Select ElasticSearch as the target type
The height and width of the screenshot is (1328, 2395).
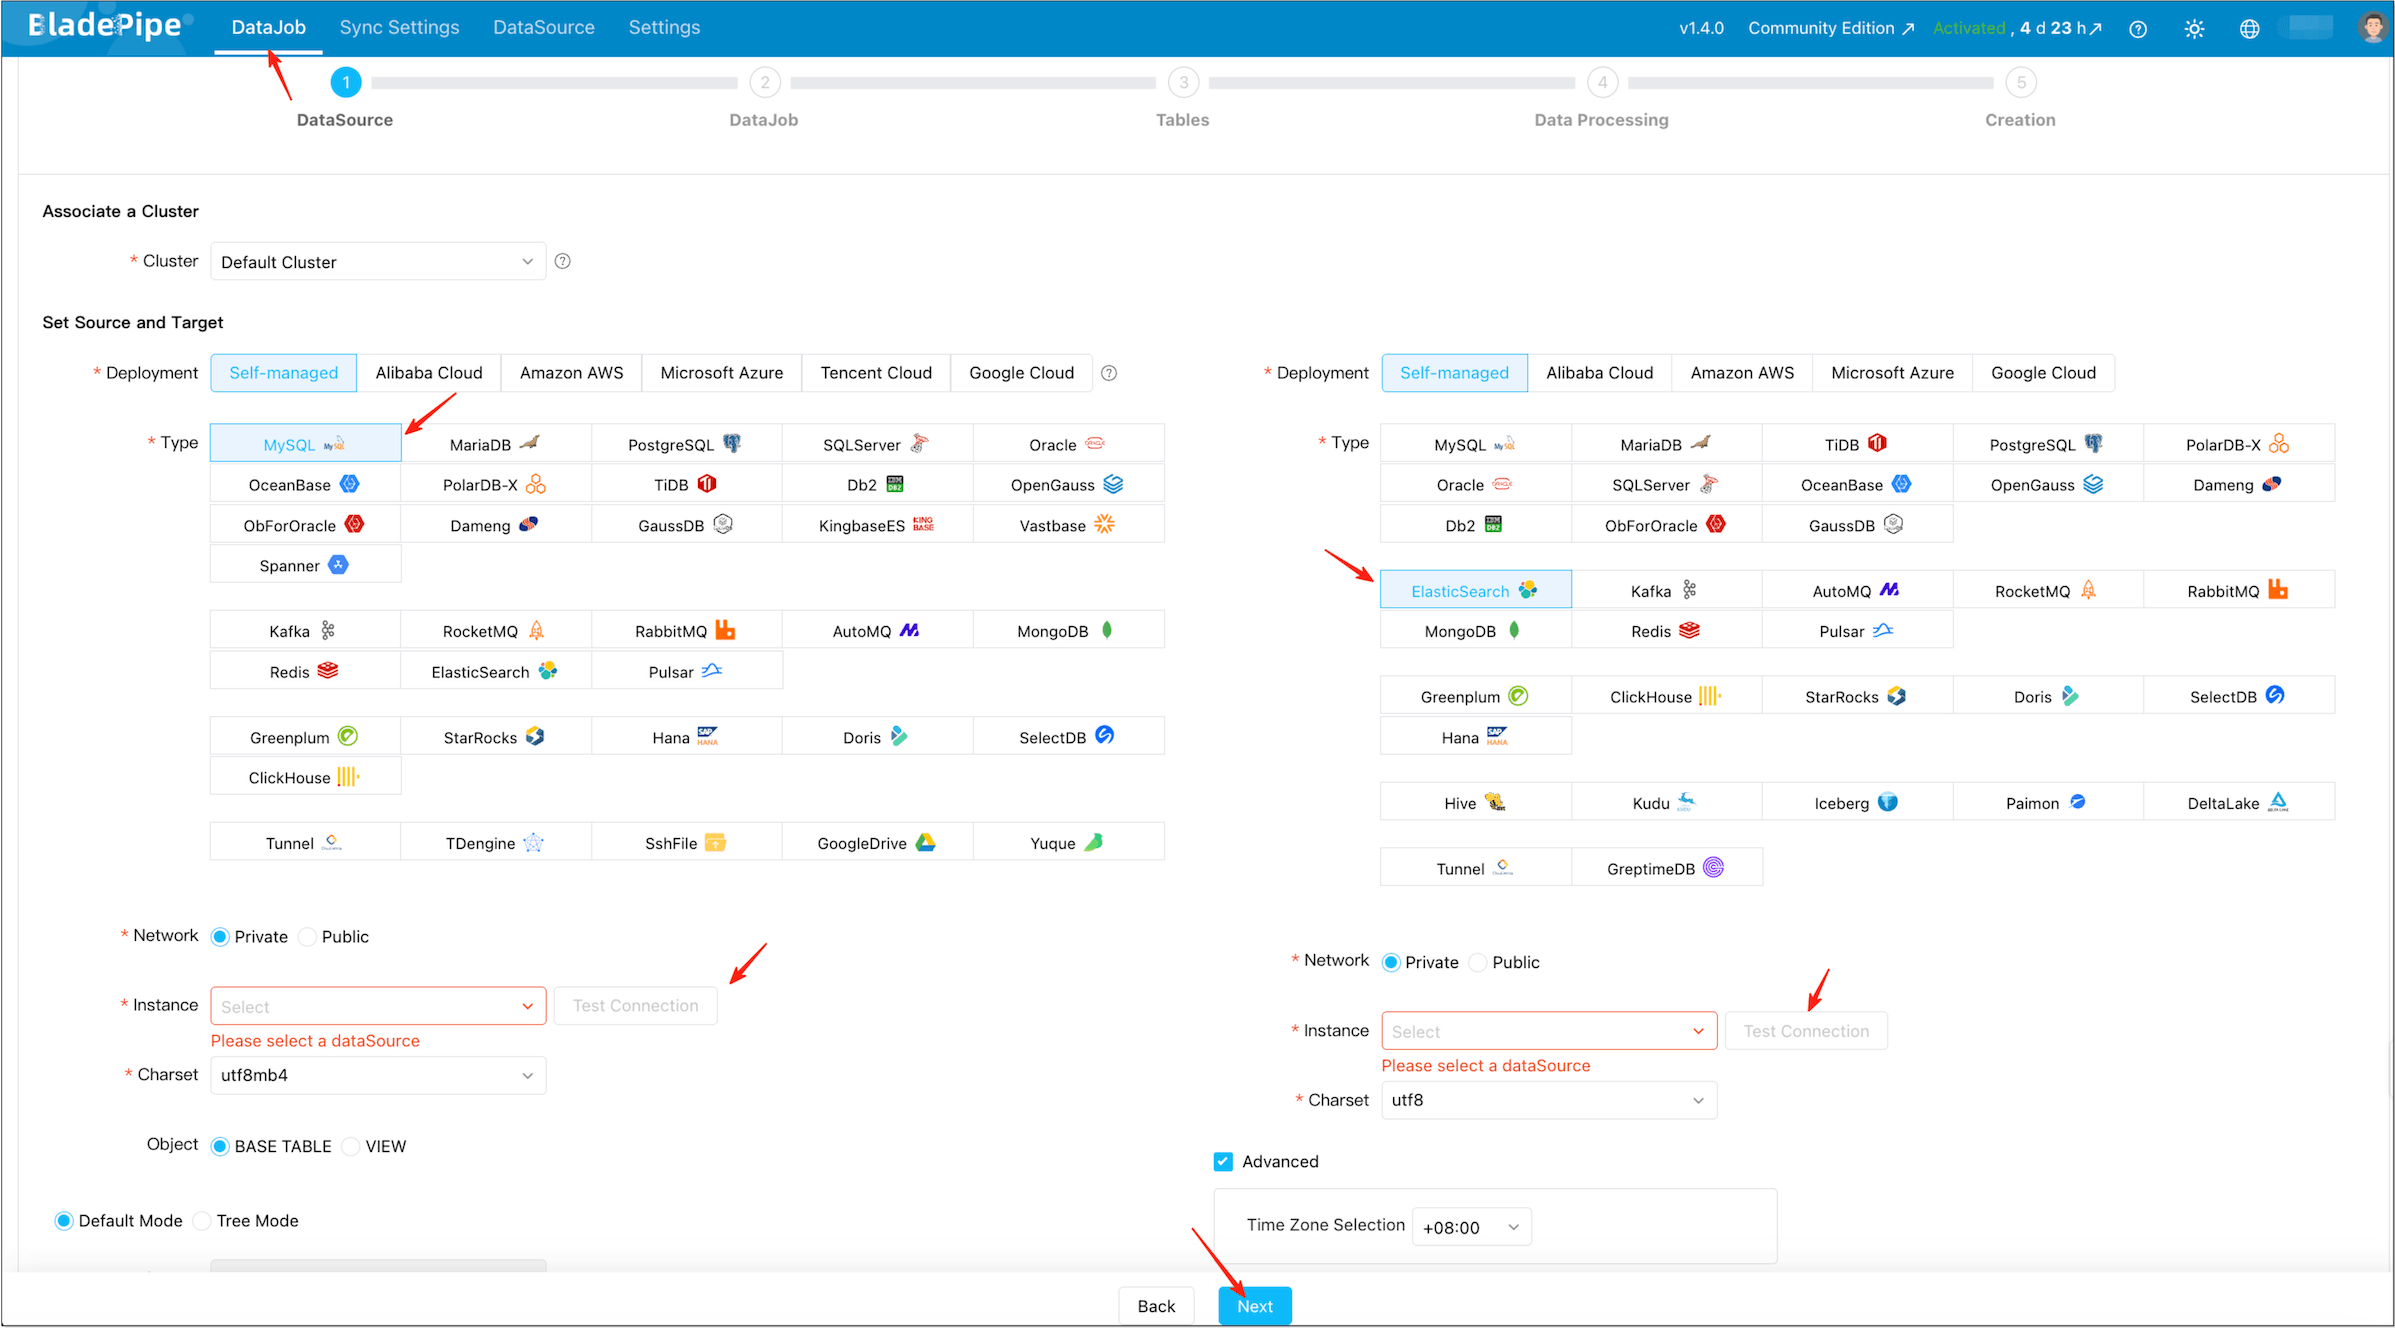click(x=1475, y=590)
